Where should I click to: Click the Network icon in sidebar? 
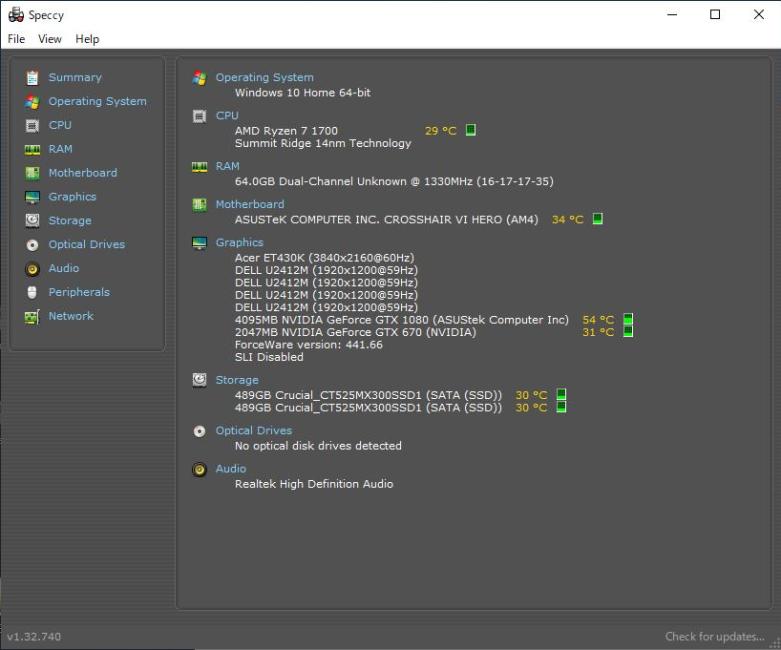(32, 317)
